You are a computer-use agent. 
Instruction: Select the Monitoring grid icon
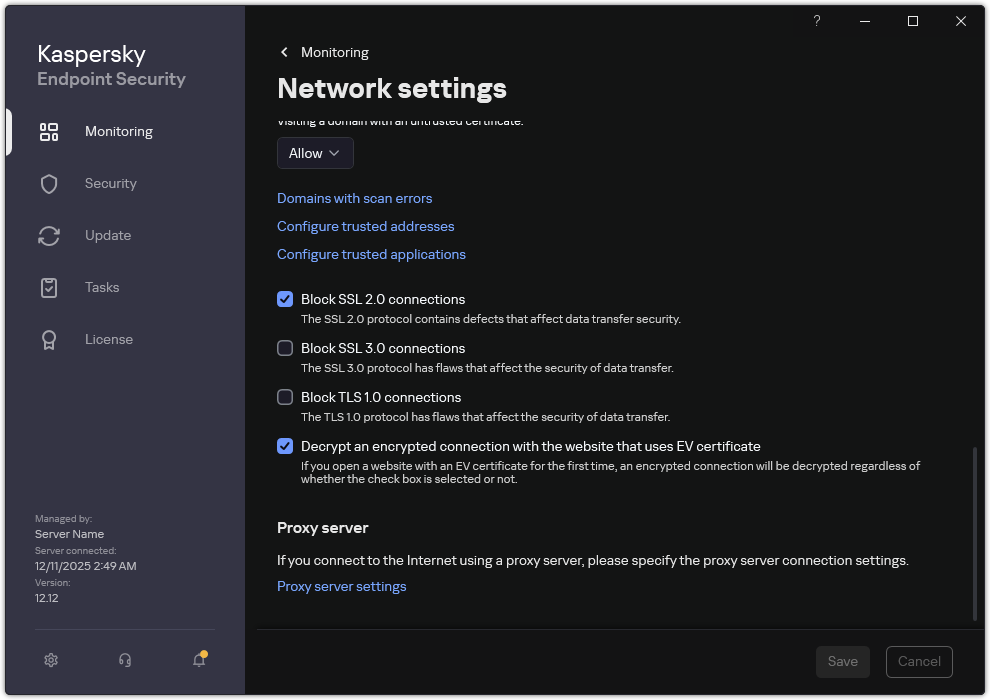pyautogui.click(x=49, y=131)
